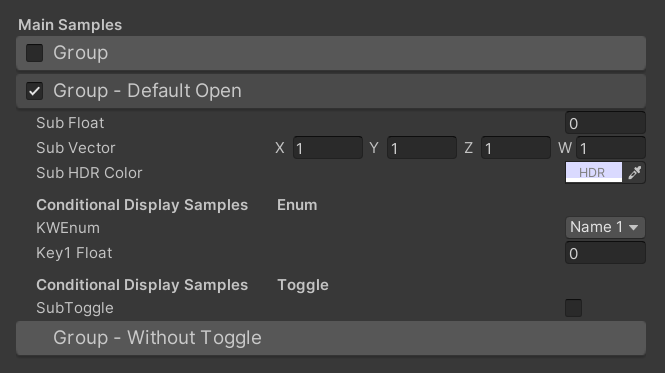Image resolution: width=665 pixels, height=373 pixels.
Task: Select the Sub Vector Z field
Action: (x=516, y=148)
